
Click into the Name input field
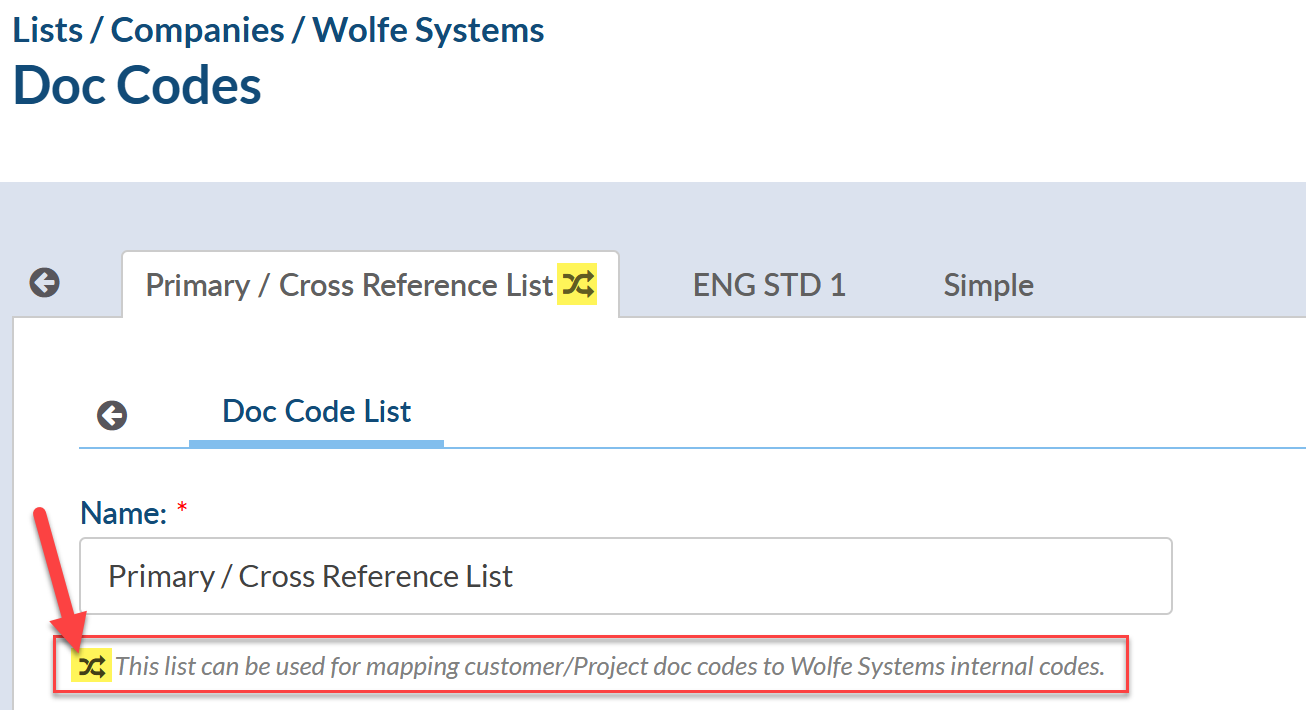click(x=625, y=576)
